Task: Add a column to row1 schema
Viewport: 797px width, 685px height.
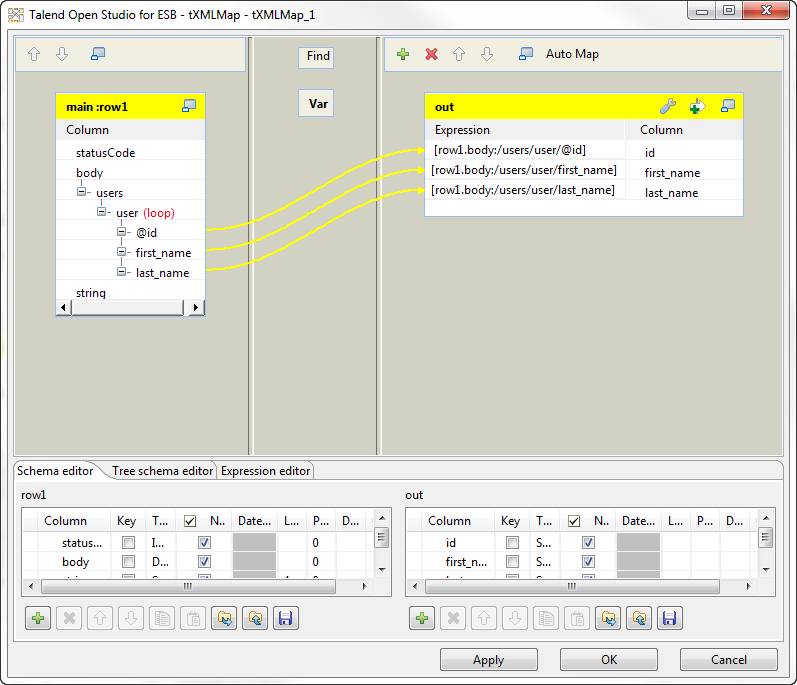Action: (x=38, y=618)
